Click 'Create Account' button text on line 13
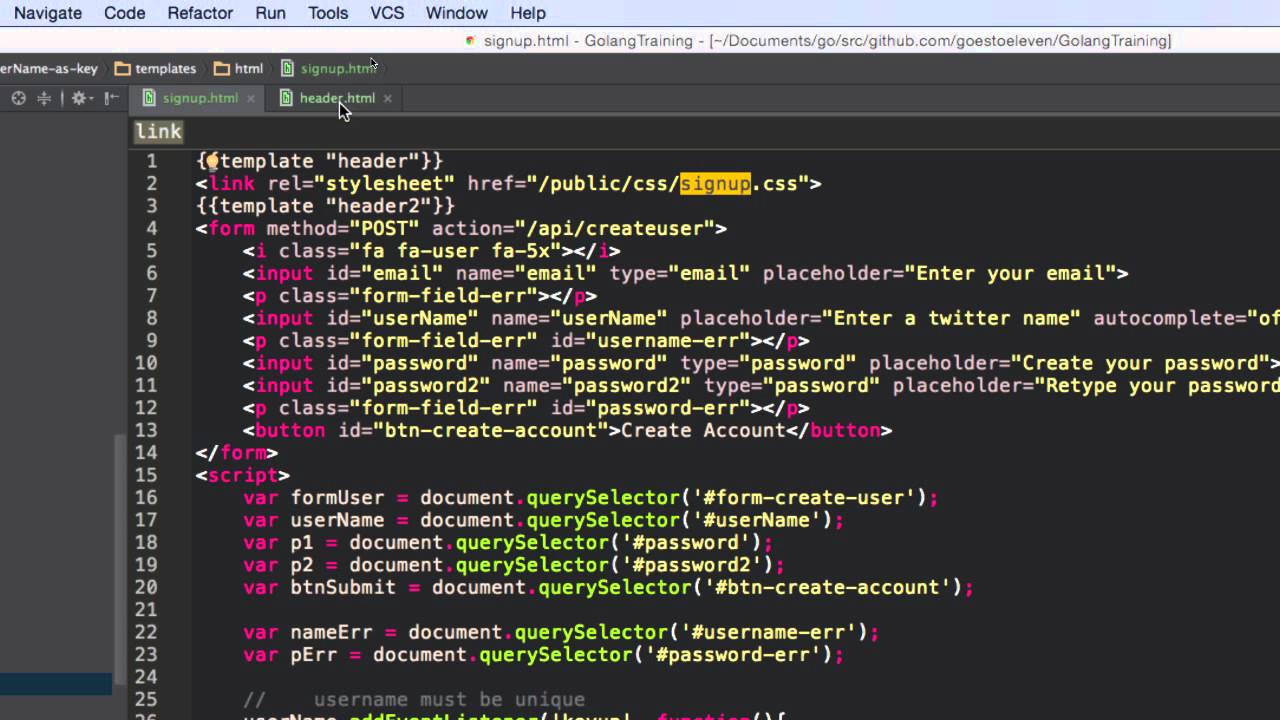 point(703,431)
